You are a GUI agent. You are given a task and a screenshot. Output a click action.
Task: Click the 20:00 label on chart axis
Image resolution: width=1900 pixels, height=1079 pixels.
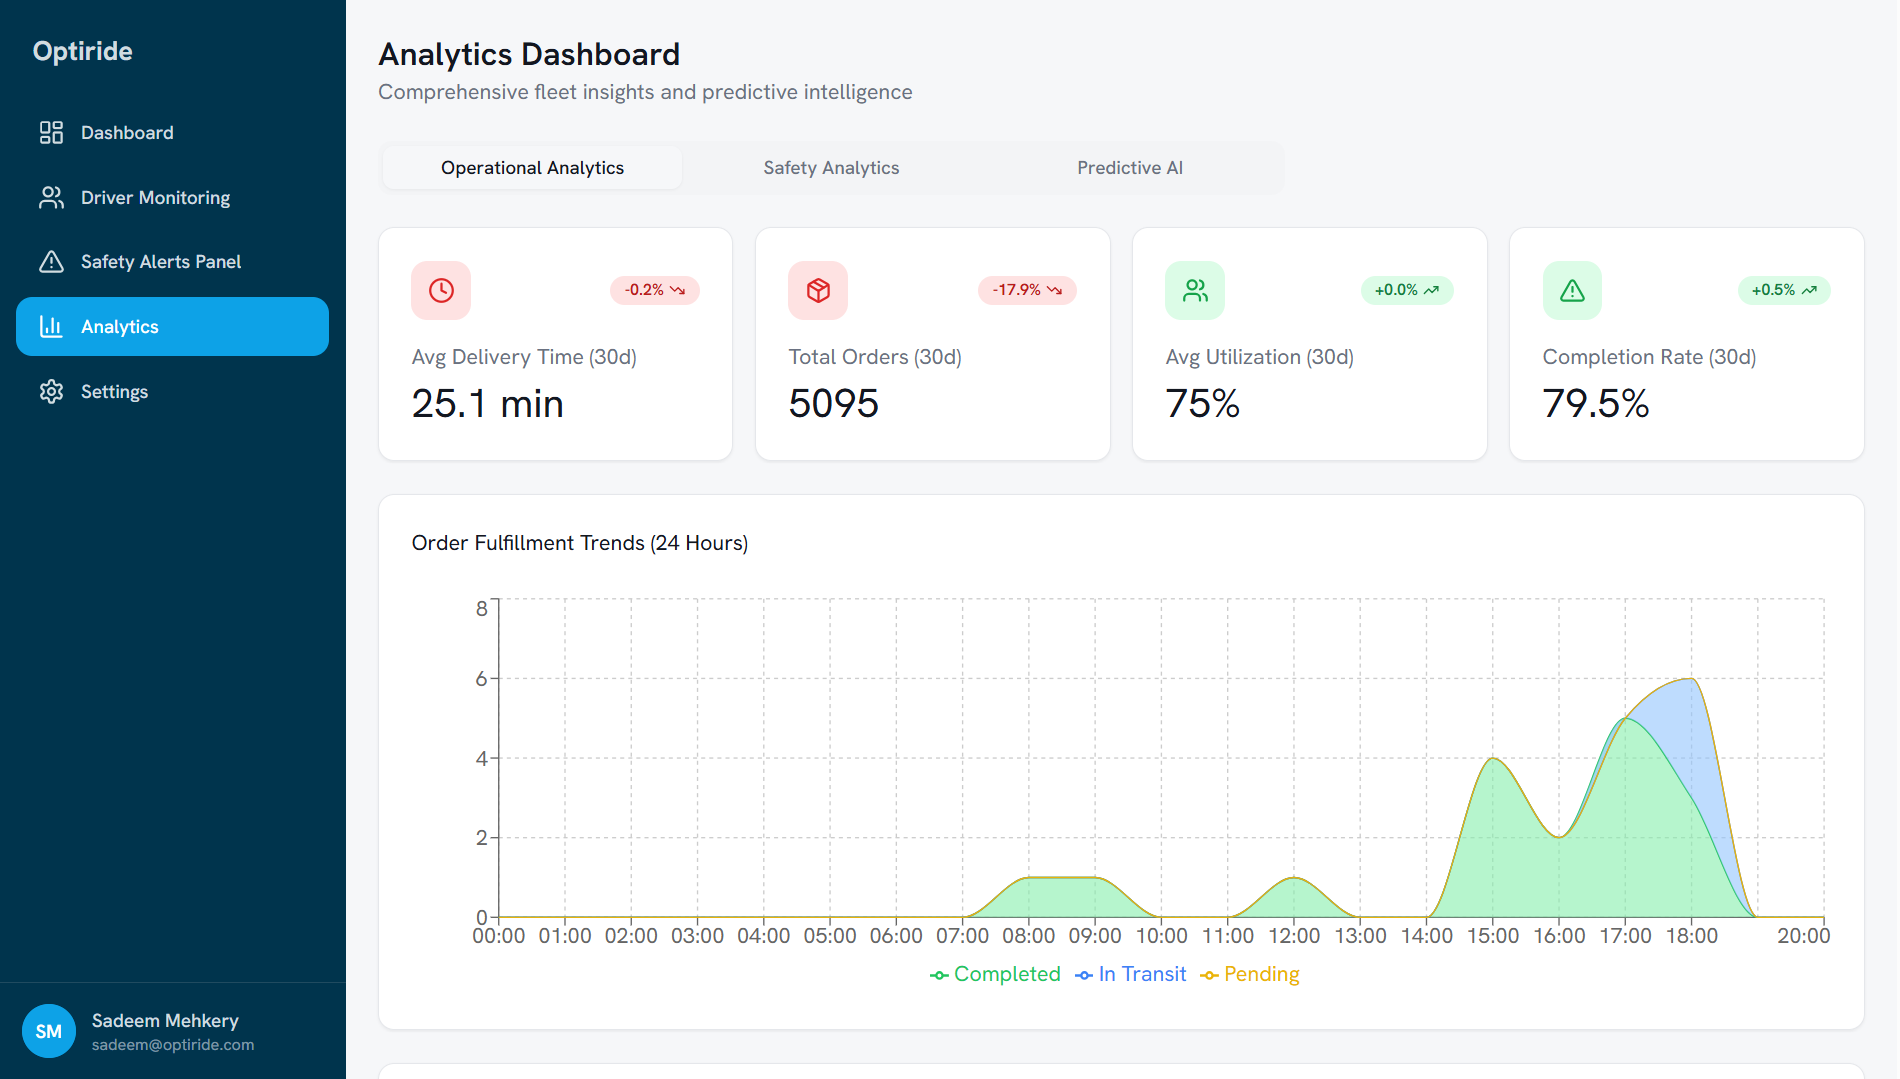pos(1804,936)
